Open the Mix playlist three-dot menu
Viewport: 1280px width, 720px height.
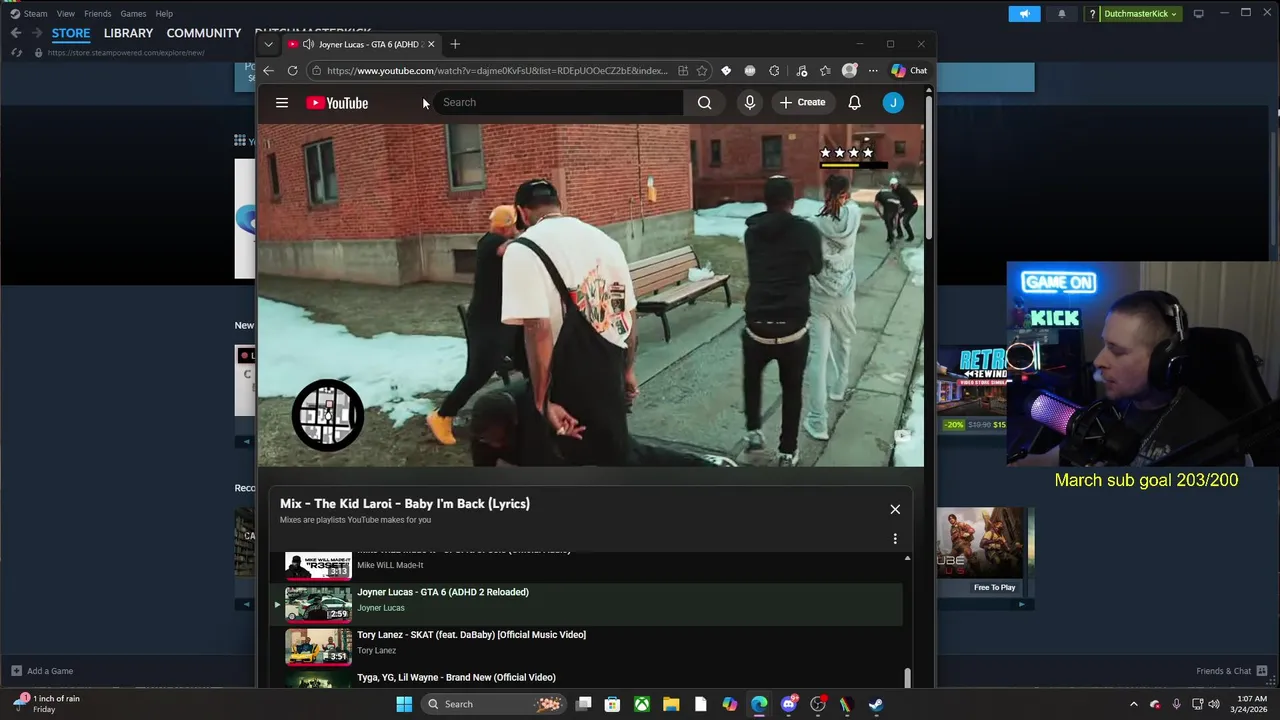tap(895, 538)
